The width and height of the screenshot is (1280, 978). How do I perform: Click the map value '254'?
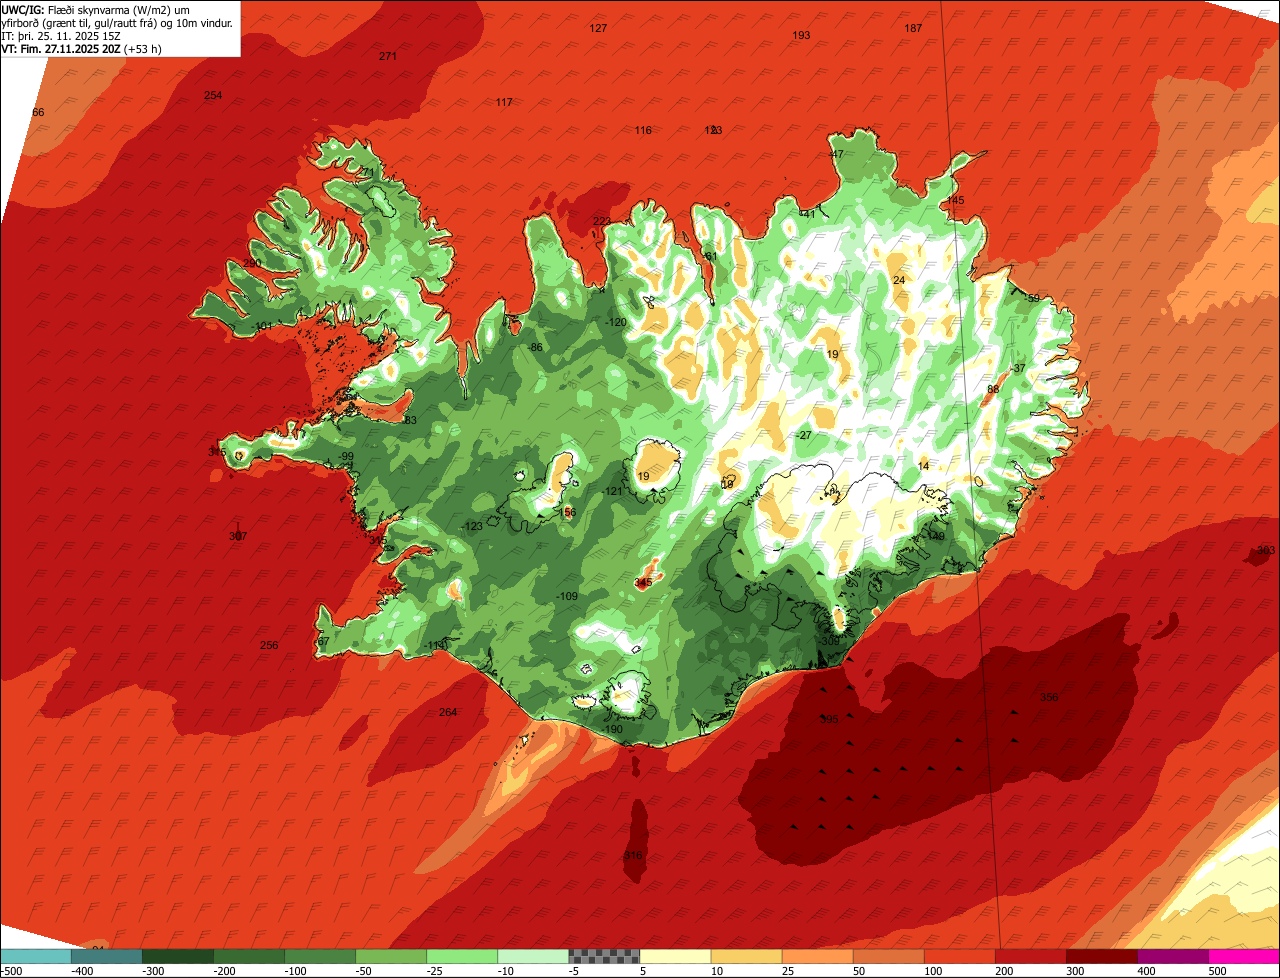pos(213,95)
